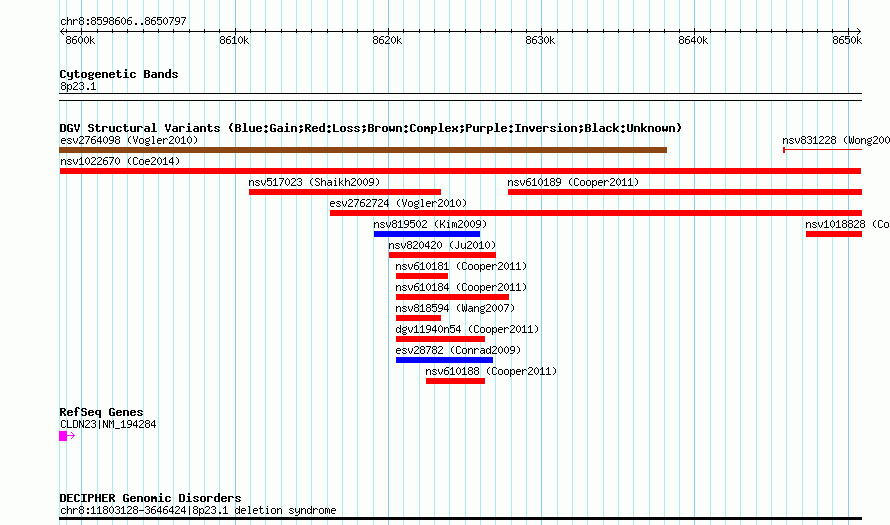
Task: Click the nsv610189 (Cooper2011) label
Action: 573,182
